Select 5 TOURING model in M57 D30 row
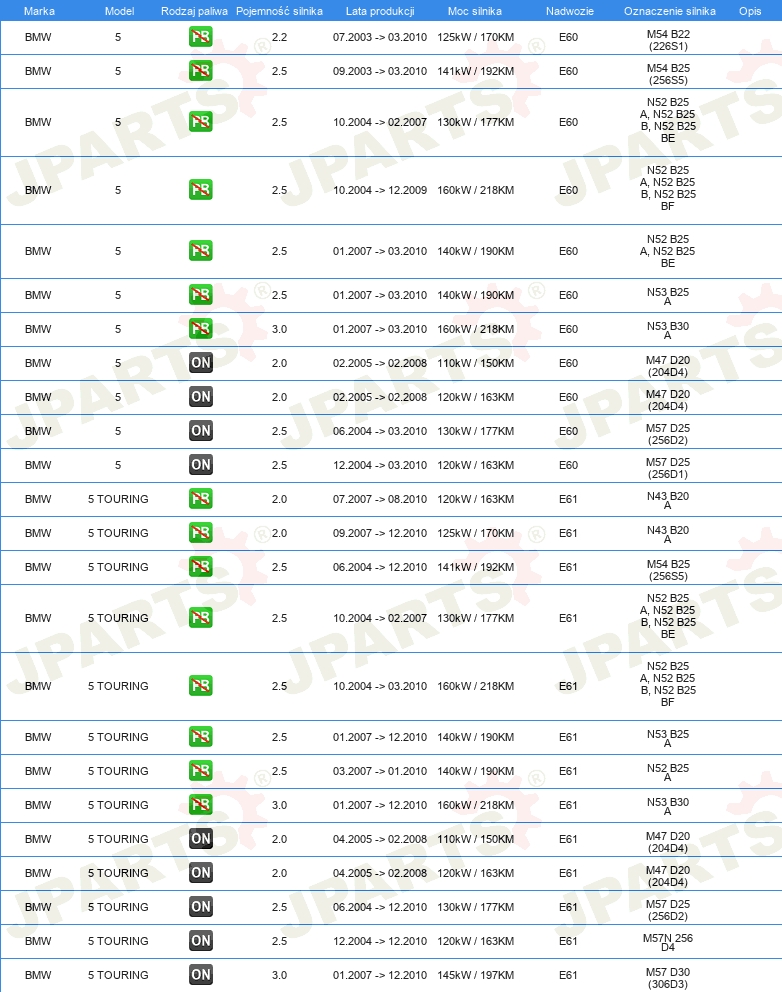 [118, 975]
